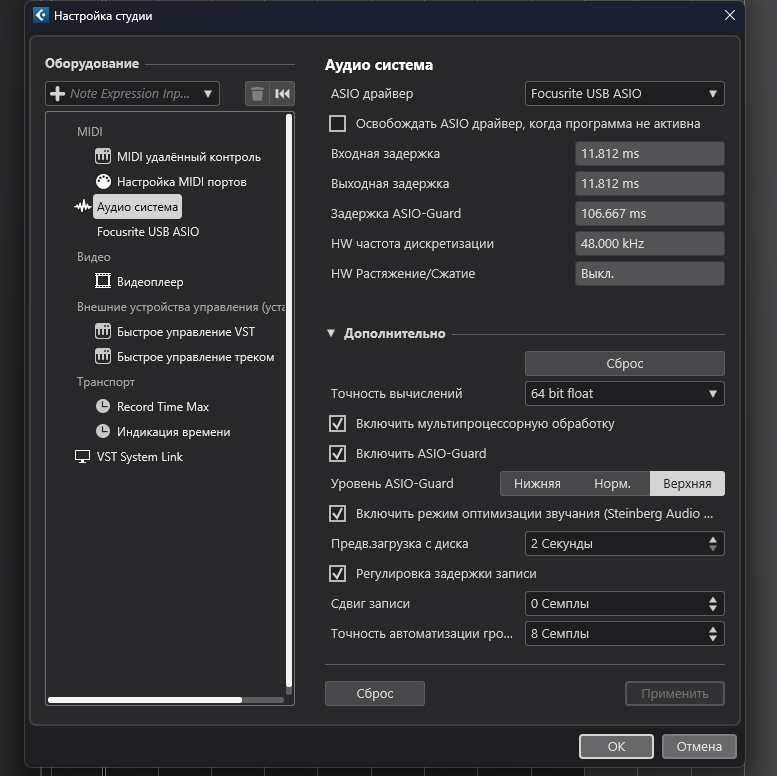The image size is (777, 776).
Task: Click the Отмена button
Action: point(699,746)
